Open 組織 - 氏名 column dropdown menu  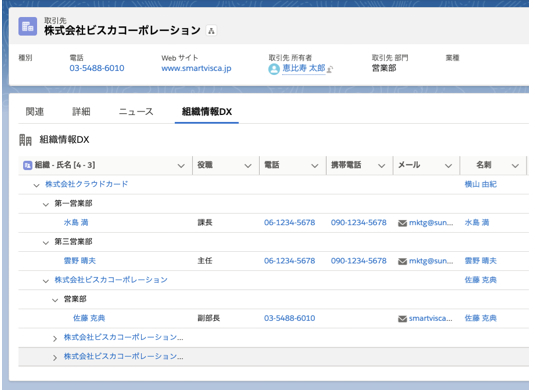[x=181, y=166]
